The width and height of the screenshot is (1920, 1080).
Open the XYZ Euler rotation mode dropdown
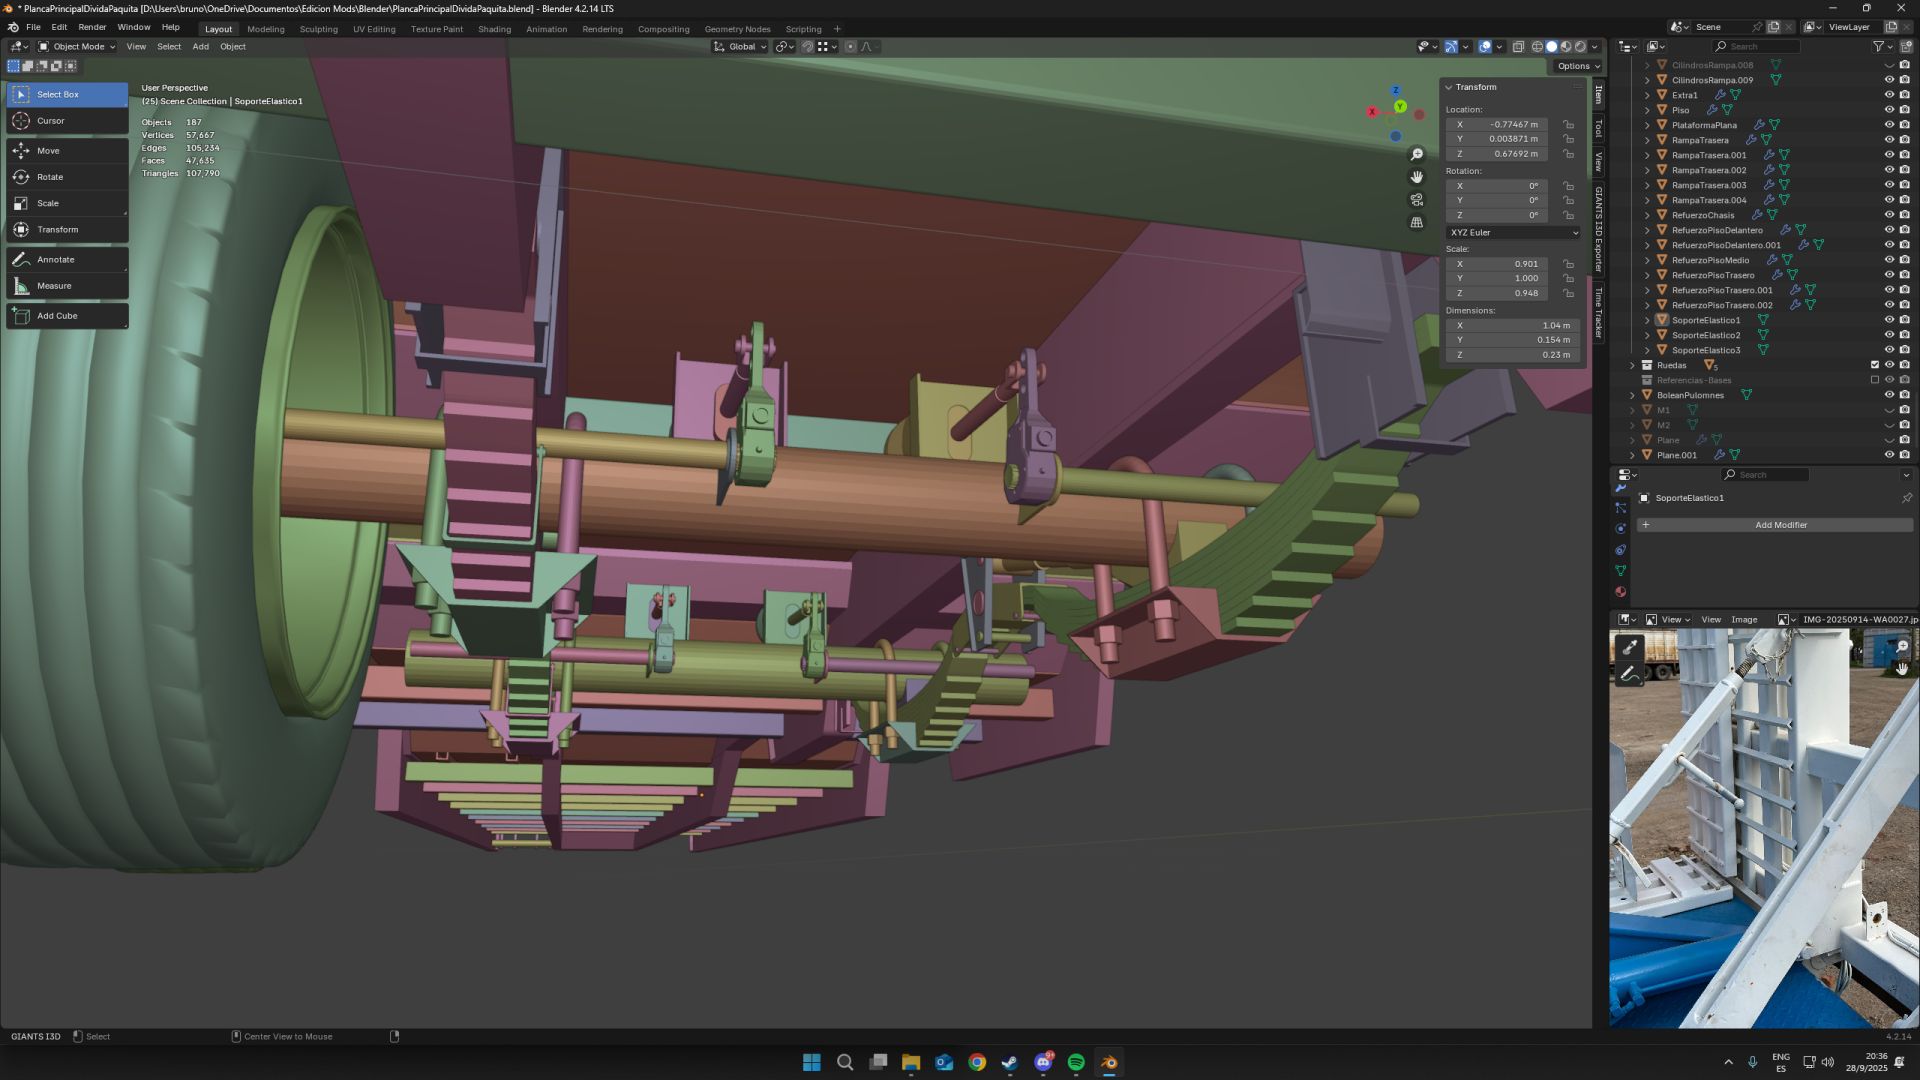[1513, 232]
